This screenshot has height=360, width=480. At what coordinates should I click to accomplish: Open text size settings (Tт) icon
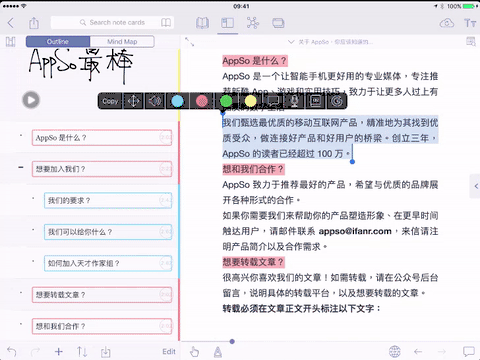click(x=470, y=23)
